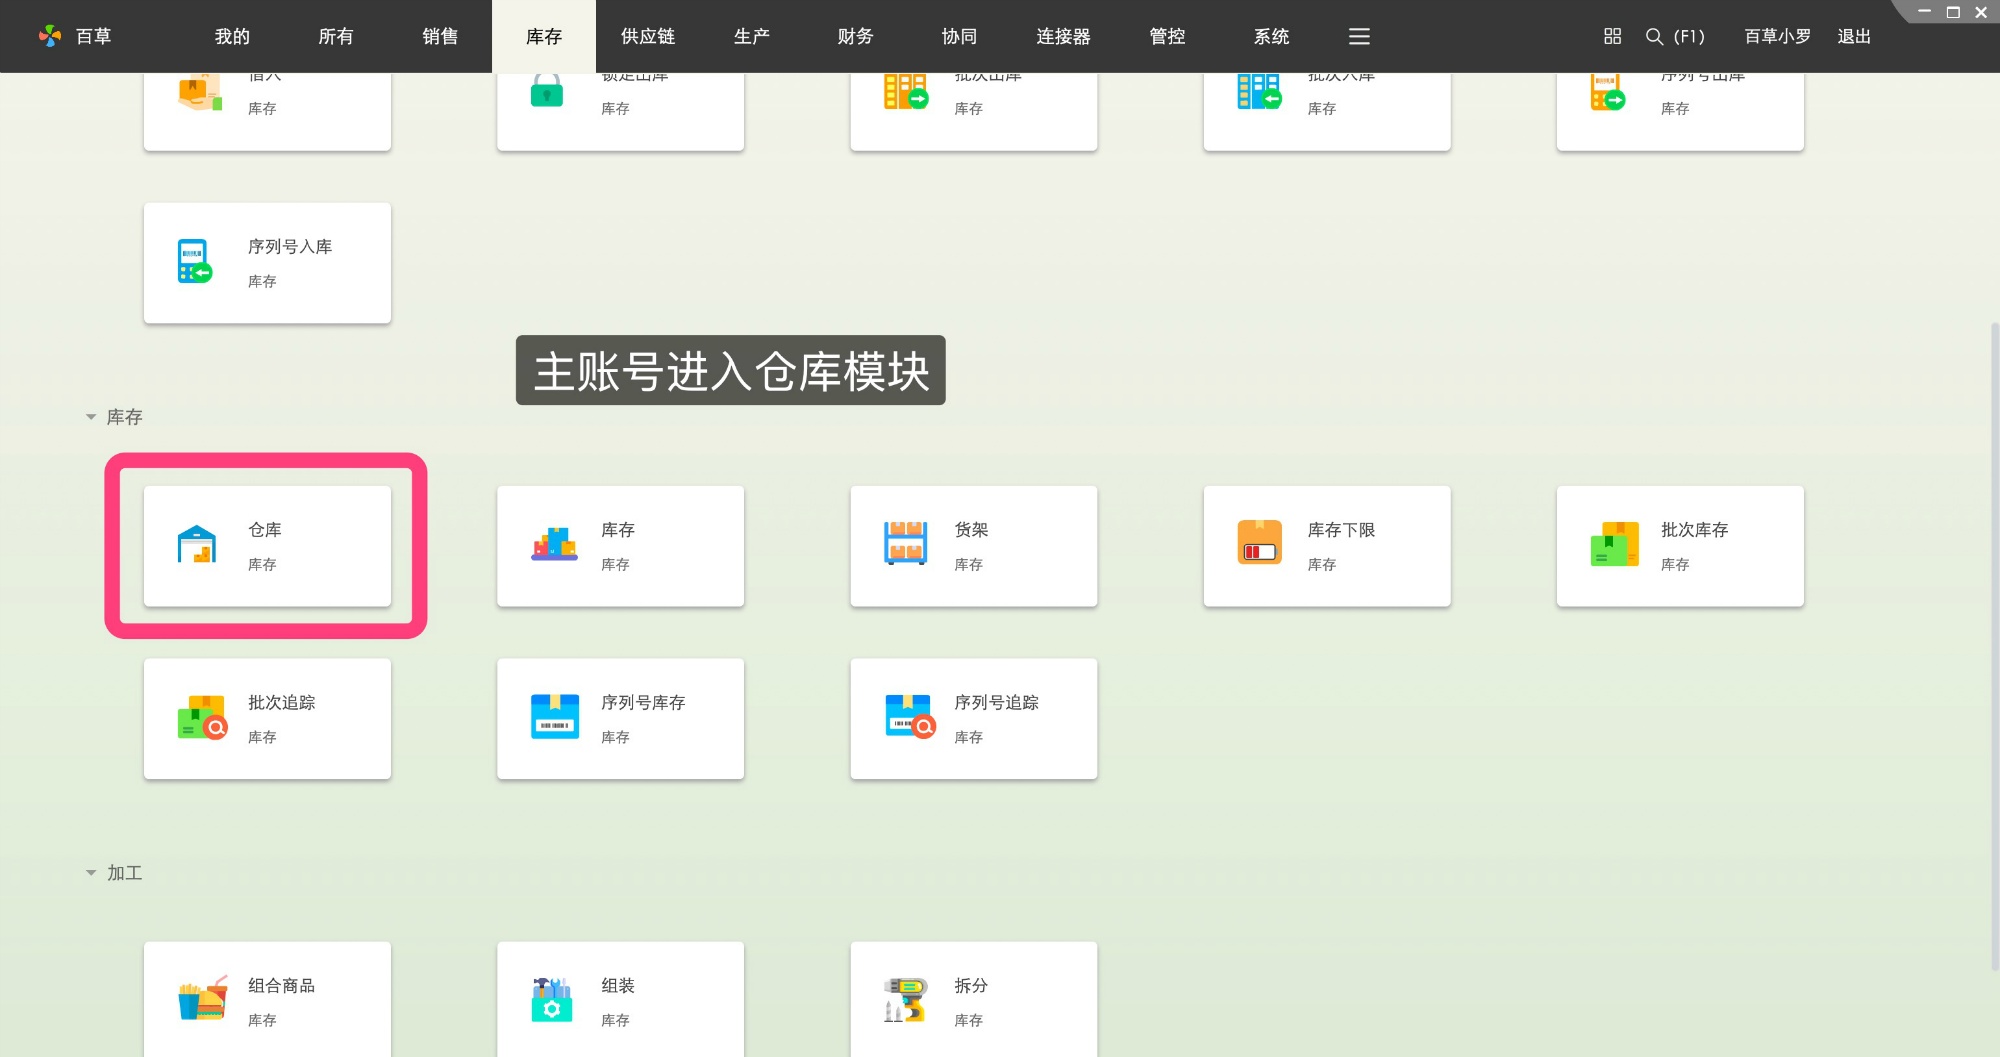Viewport: 2000px width, 1057px height.
Task: Open the 财务 menu tab
Action: 856,37
